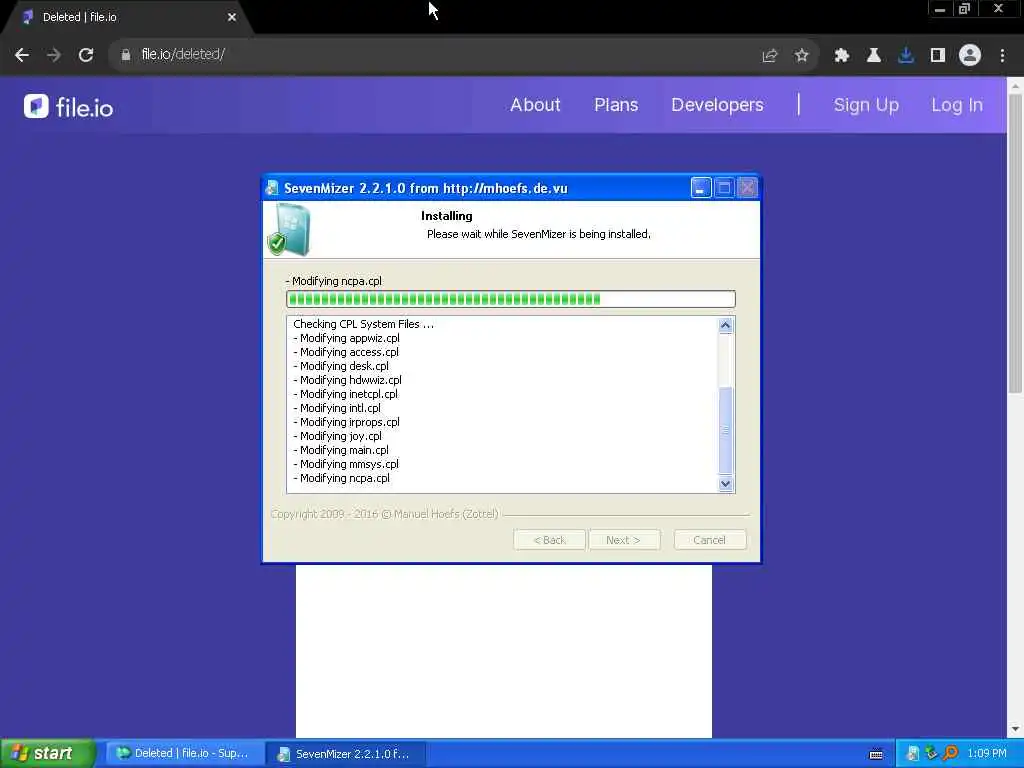Select the 'Modifying main.cpl' log line
The image size is (1024, 768).
pos(341,451)
